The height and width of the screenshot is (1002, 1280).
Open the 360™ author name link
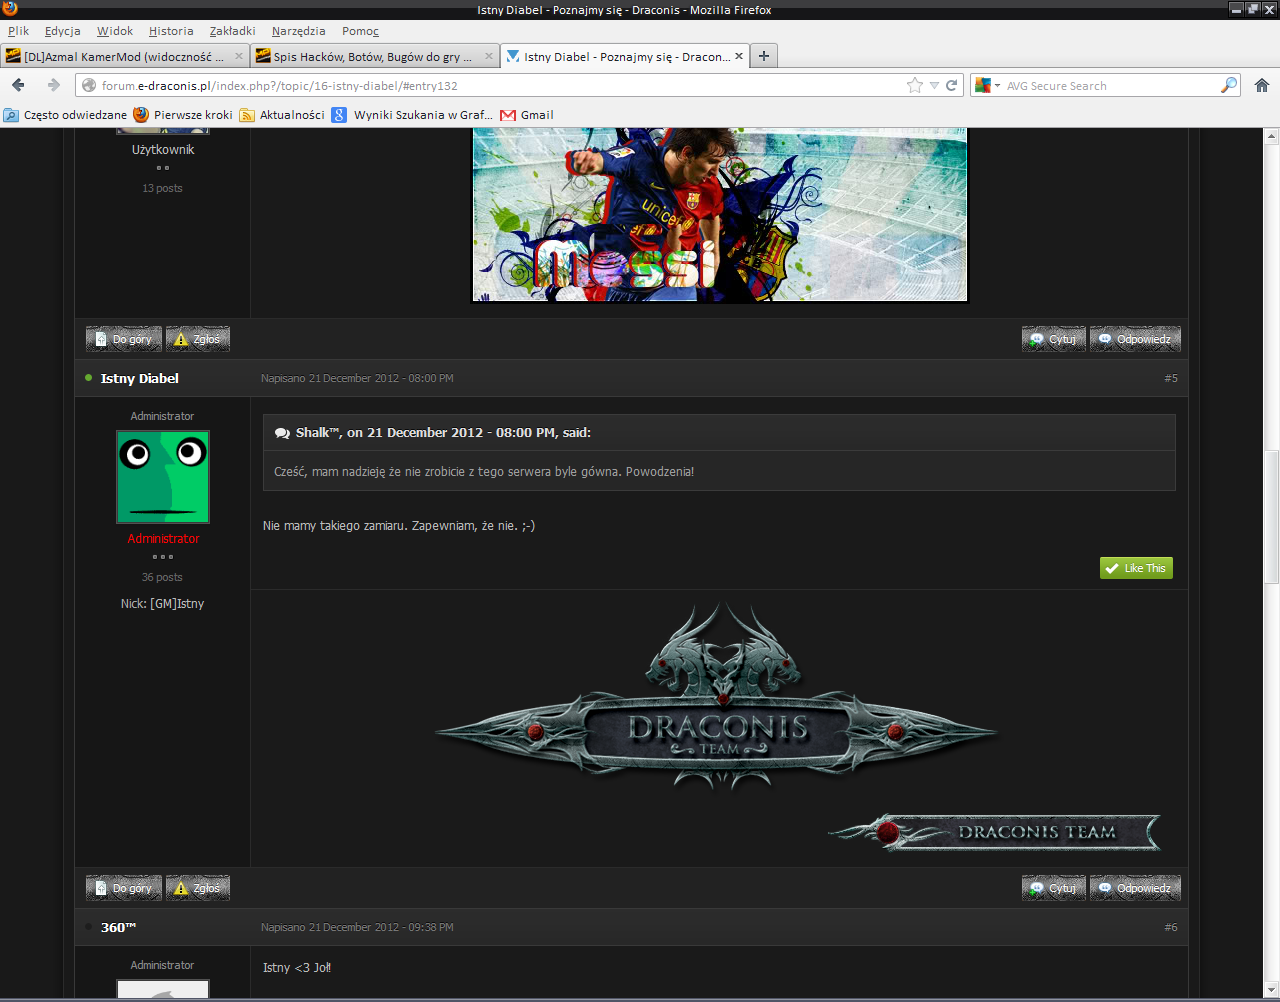119,927
